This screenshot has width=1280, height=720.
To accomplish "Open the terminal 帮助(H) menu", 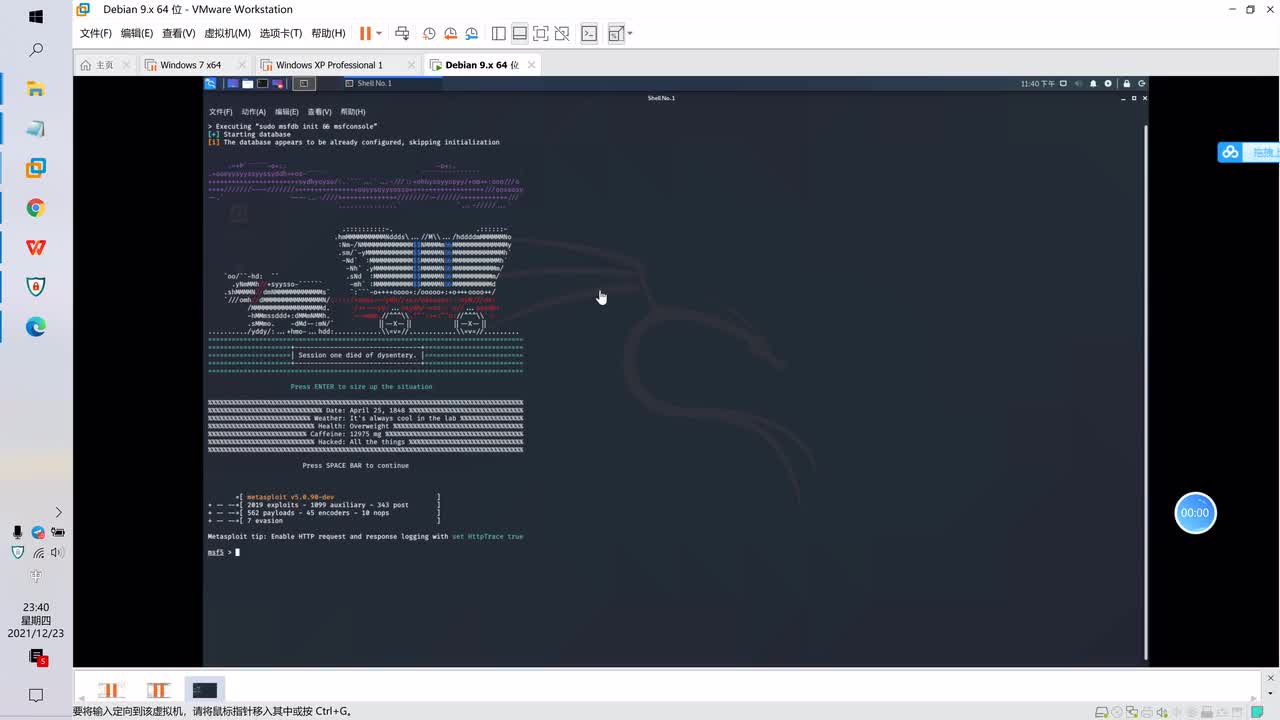I will click(x=353, y=112).
